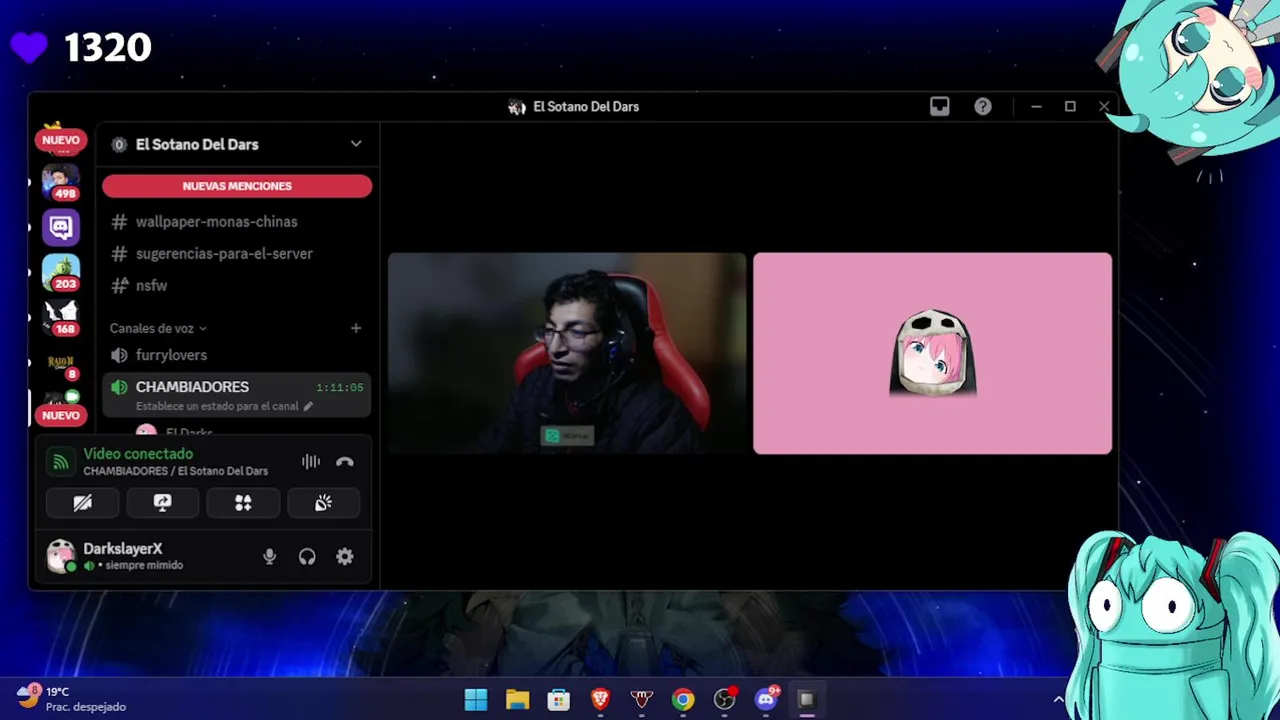Open the weather widget showing 19°C
Screen dimensions: 1280x720
click(72, 699)
